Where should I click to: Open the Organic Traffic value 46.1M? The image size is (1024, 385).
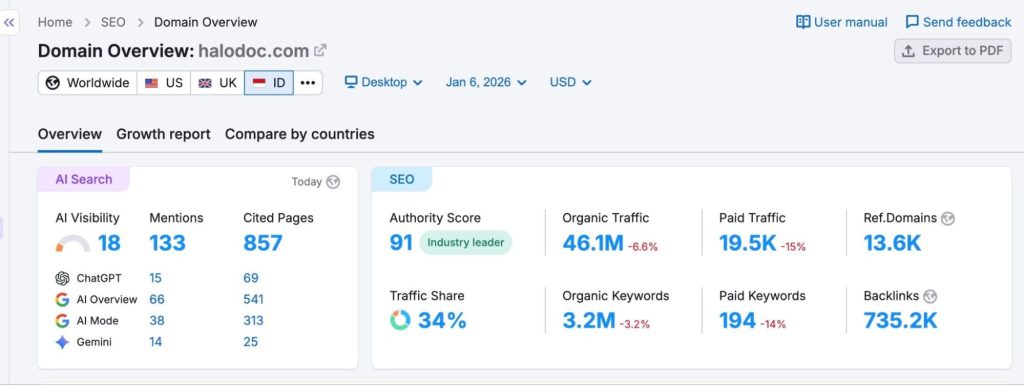tap(593, 243)
